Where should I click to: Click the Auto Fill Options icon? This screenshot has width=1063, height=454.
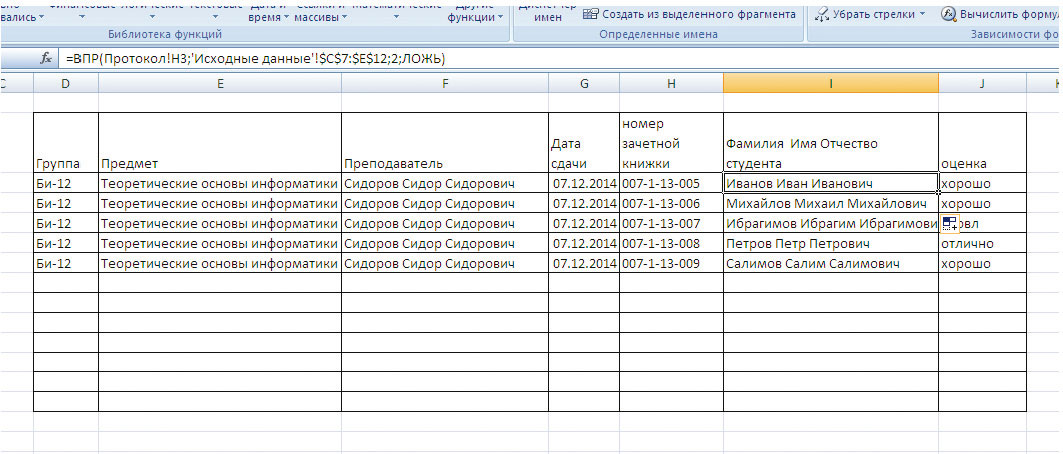(949, 224)
